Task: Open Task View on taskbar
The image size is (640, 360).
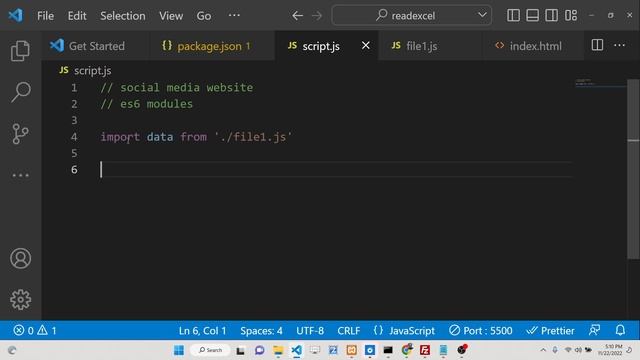Action: coord(240,350)
